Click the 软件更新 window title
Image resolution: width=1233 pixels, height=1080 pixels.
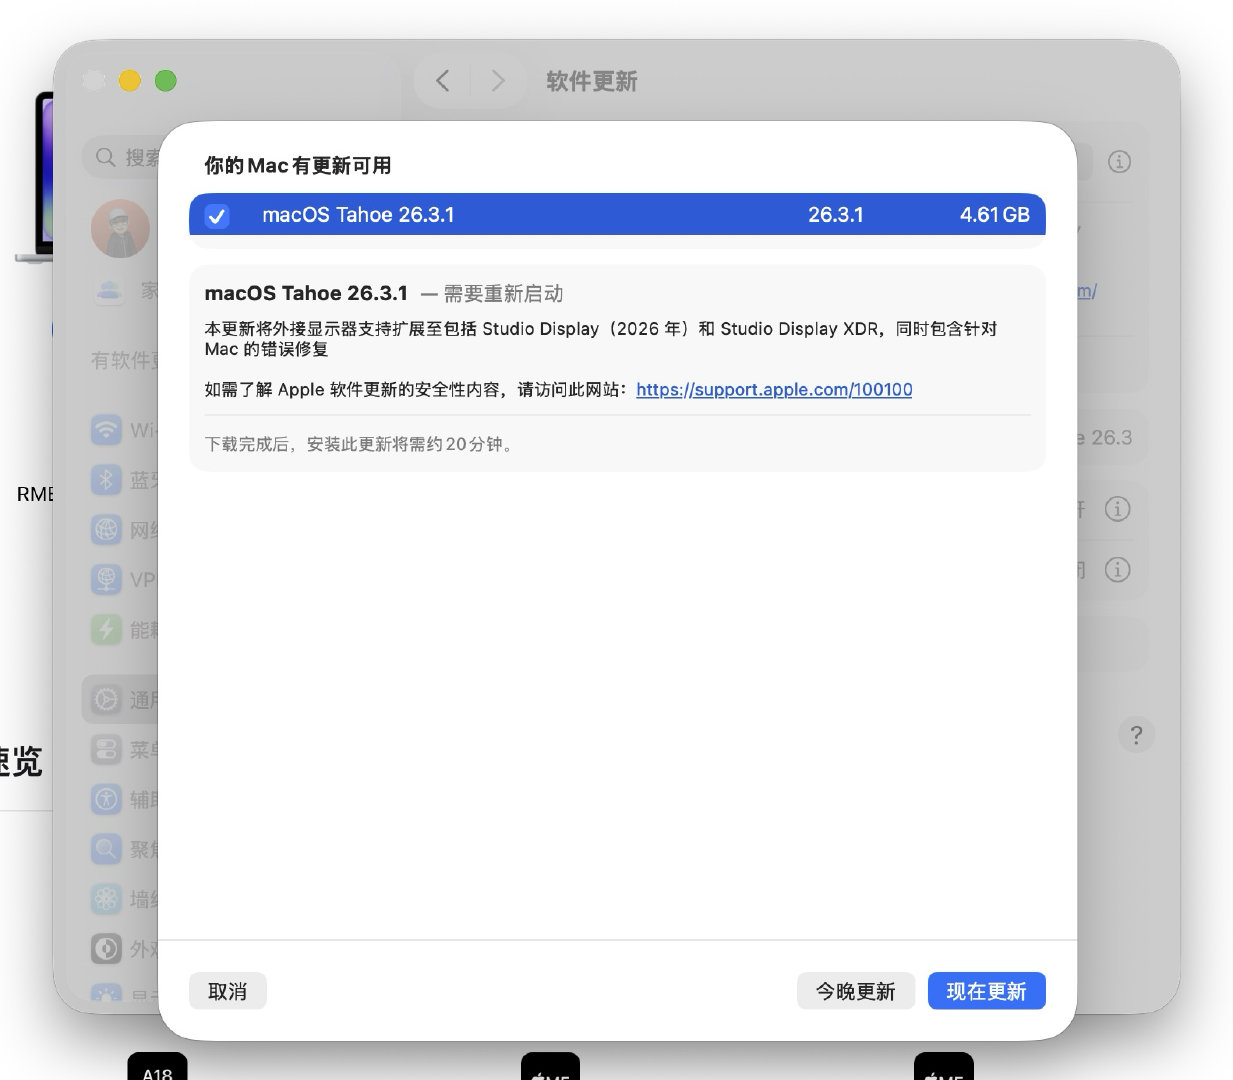(x=592, y=82)
